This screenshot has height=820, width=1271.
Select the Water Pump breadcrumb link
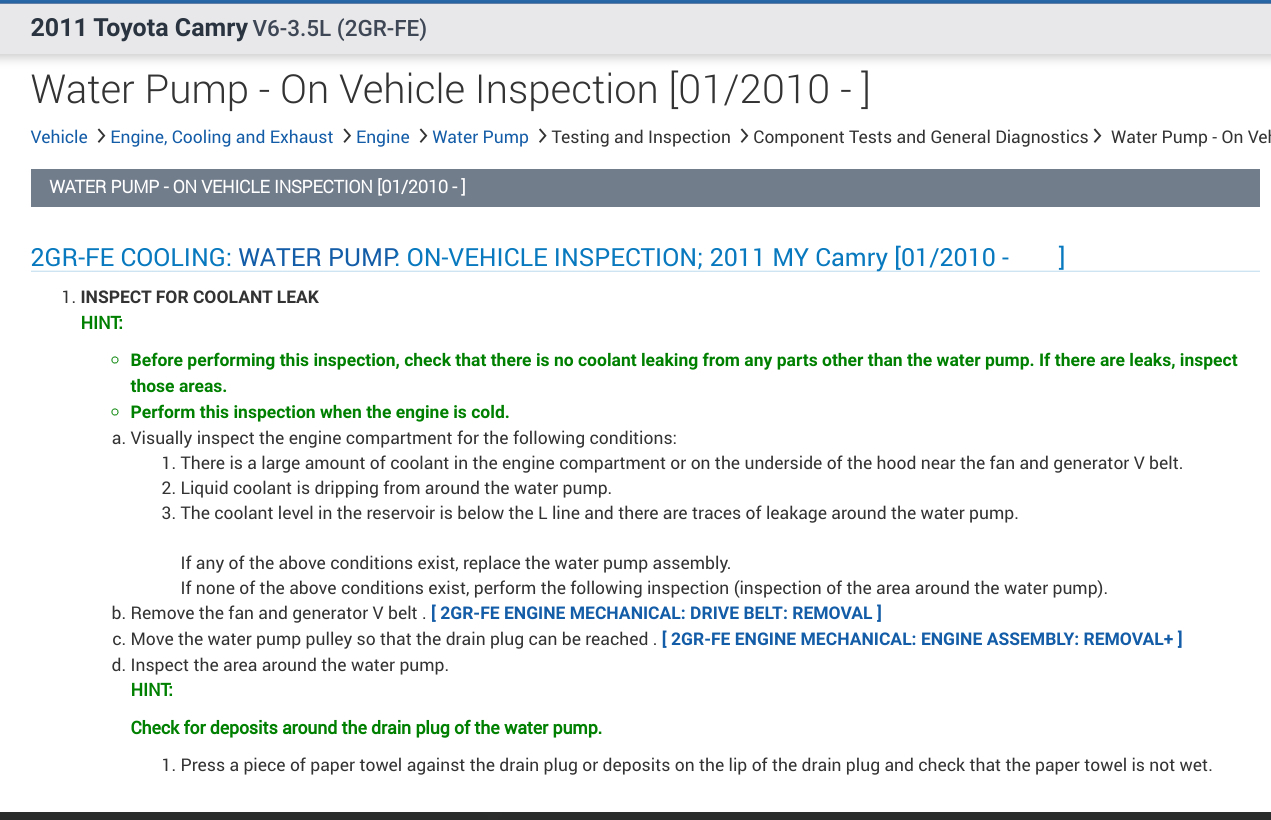pyautogui.click(x=480, y=137)
